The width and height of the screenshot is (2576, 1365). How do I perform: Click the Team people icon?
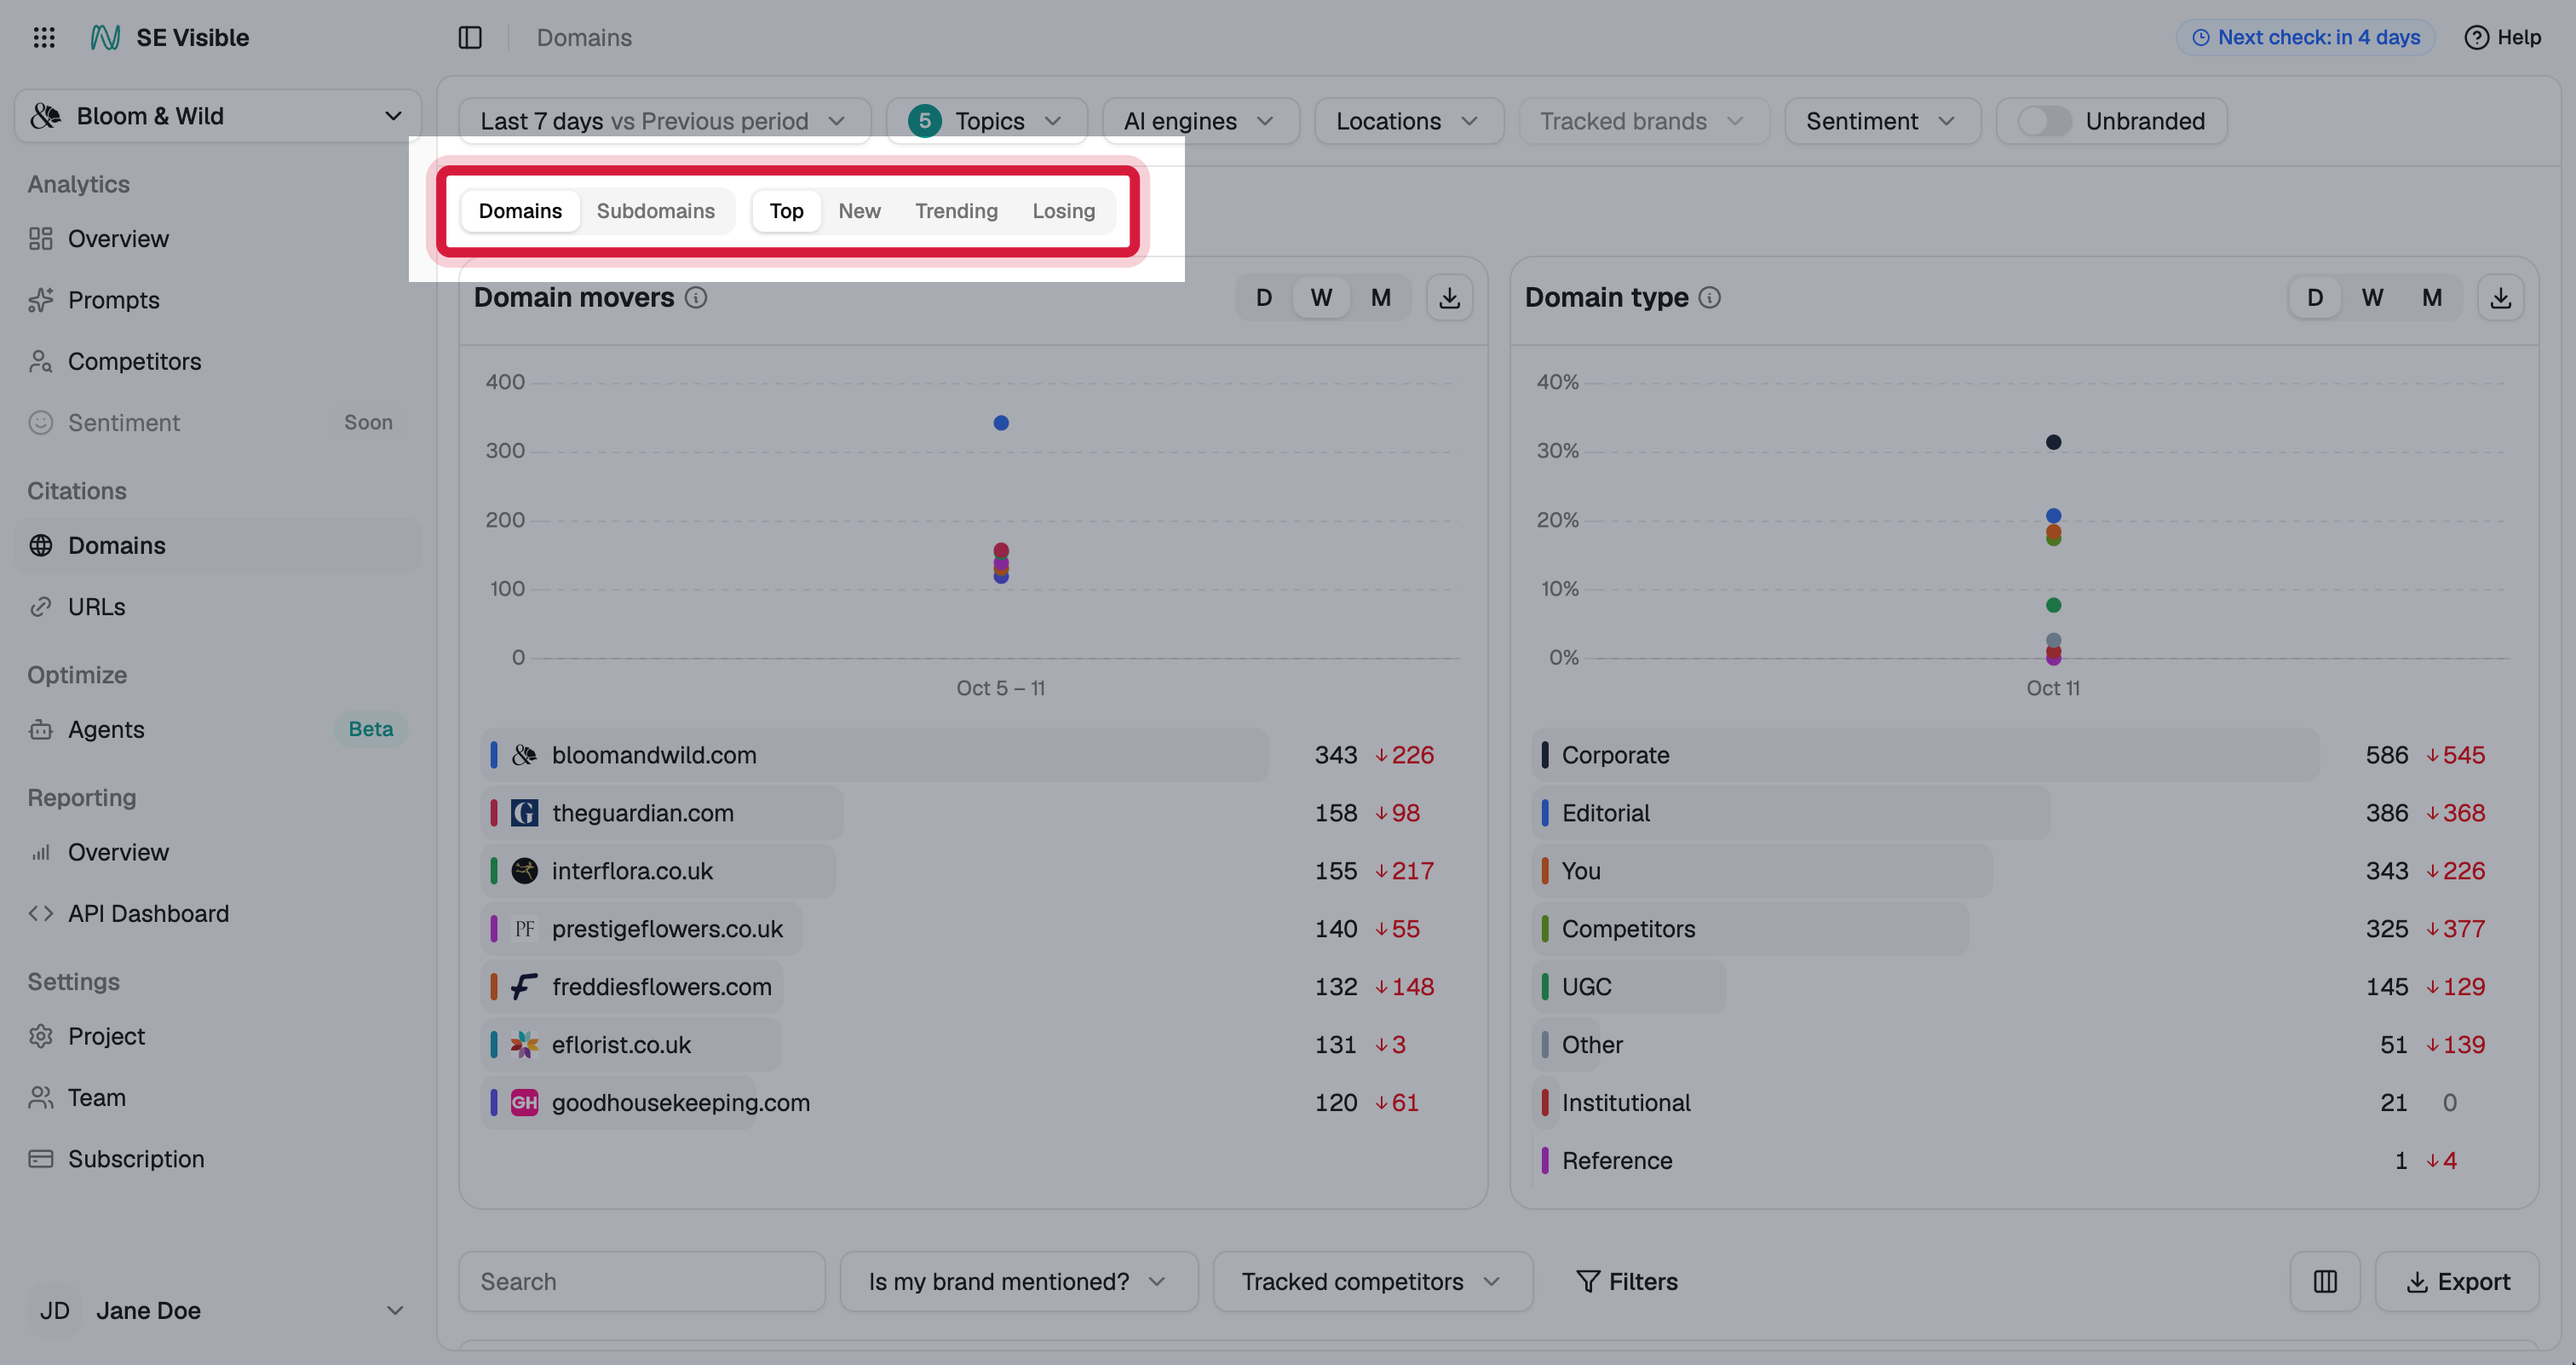40,1097
